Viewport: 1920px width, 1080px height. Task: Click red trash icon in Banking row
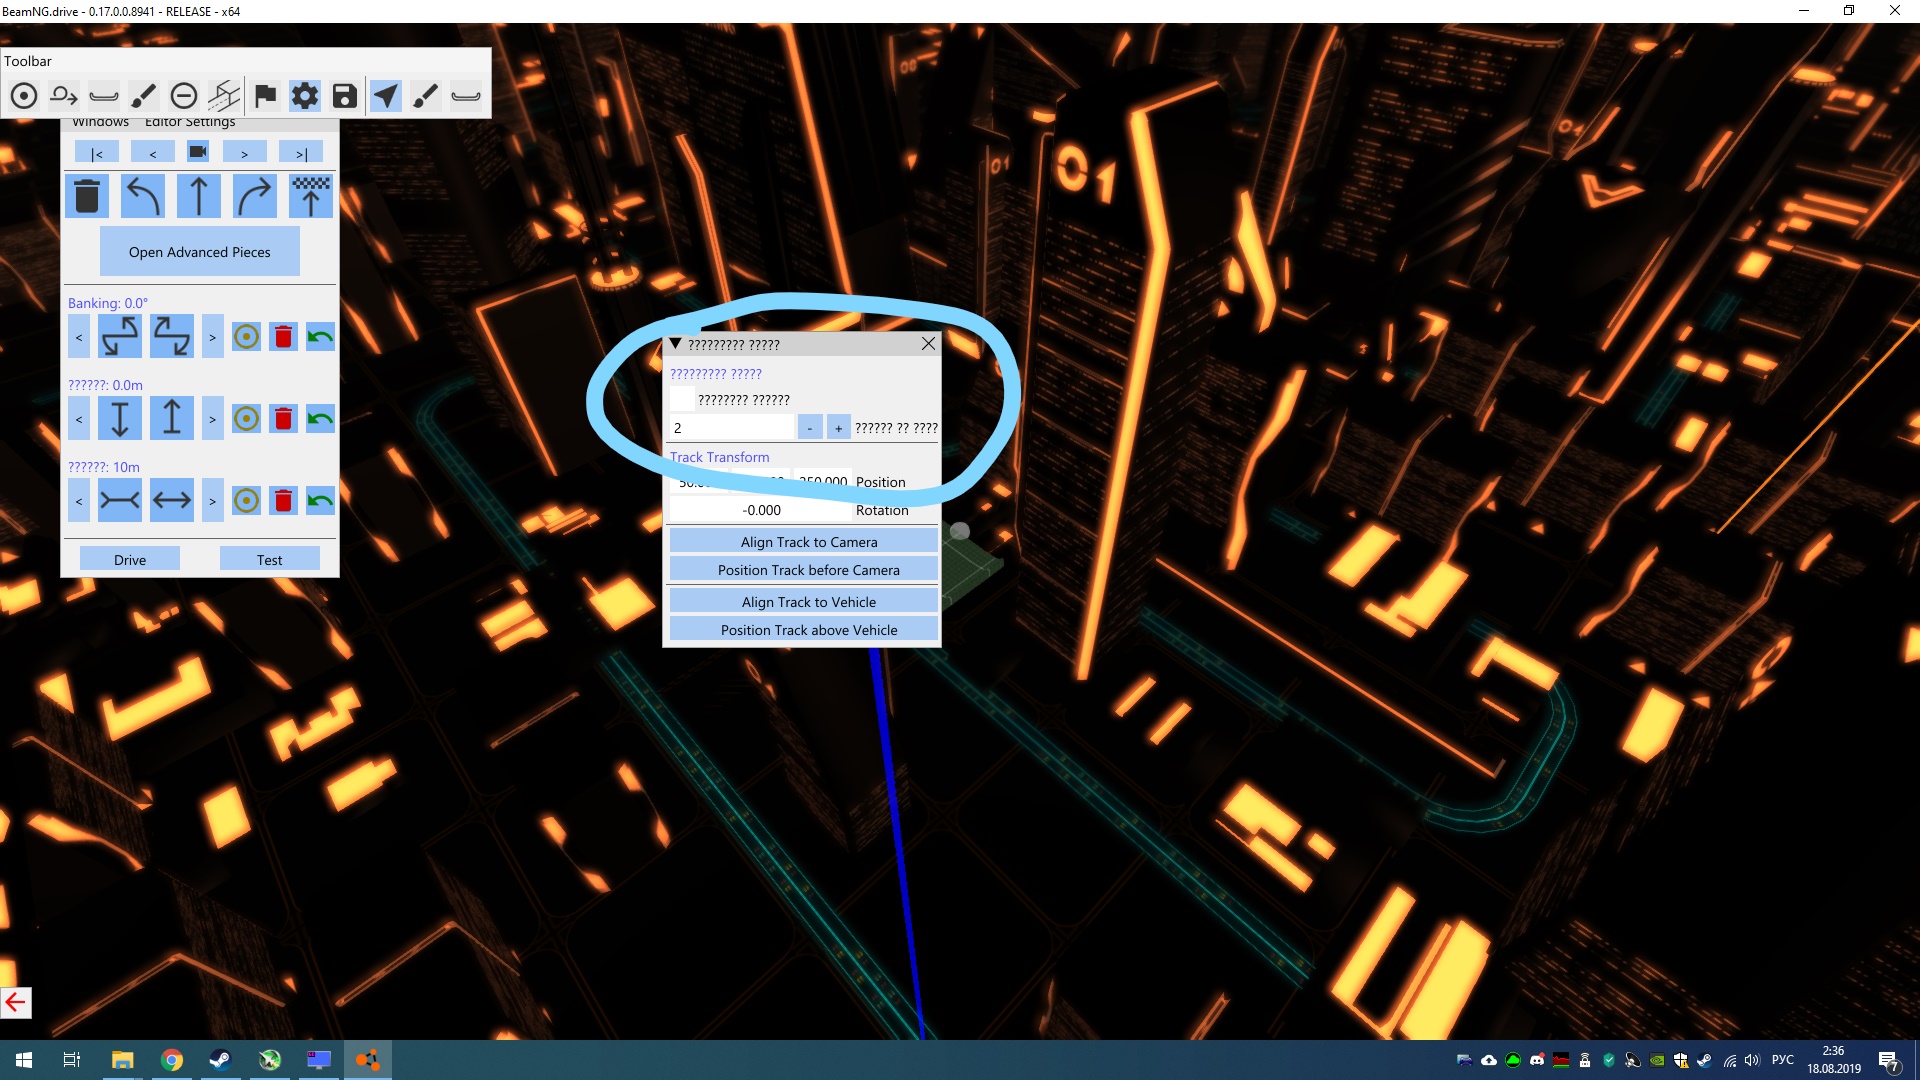[x=283, y=337]
